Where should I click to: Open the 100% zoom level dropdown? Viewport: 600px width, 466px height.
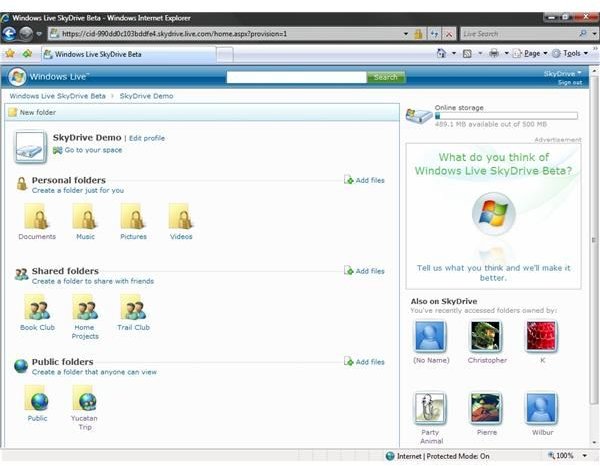coord(585,456)
